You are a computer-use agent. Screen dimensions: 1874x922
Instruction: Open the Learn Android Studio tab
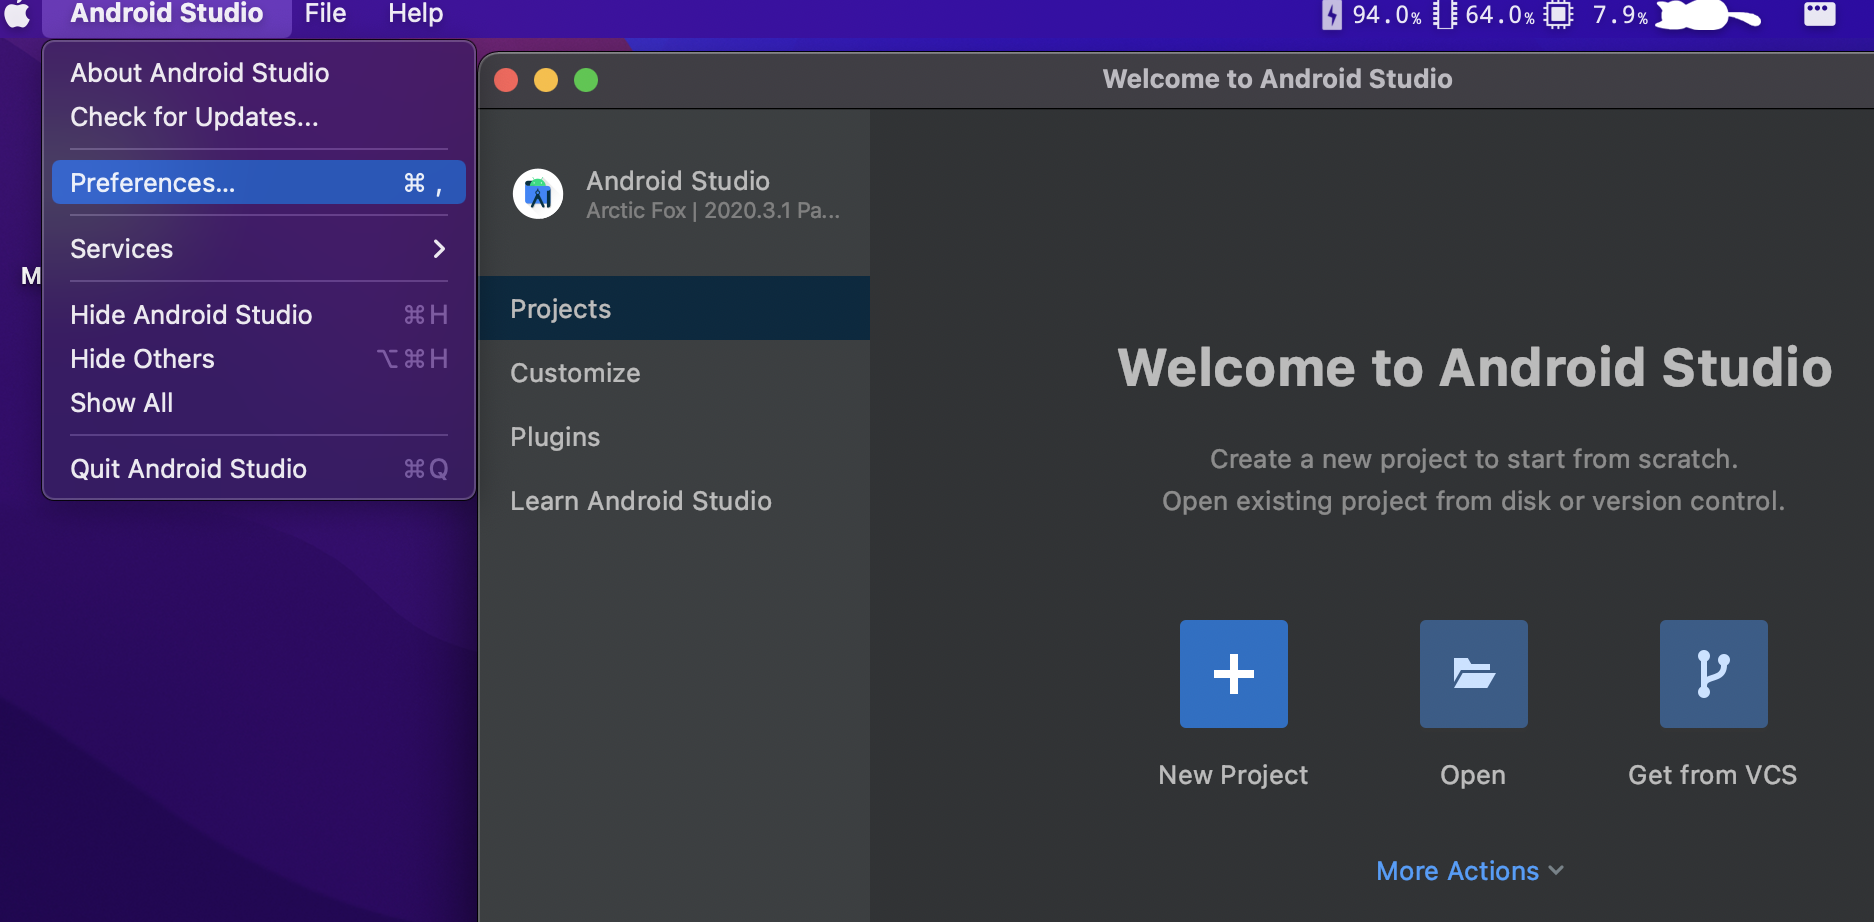coord(674,501)
